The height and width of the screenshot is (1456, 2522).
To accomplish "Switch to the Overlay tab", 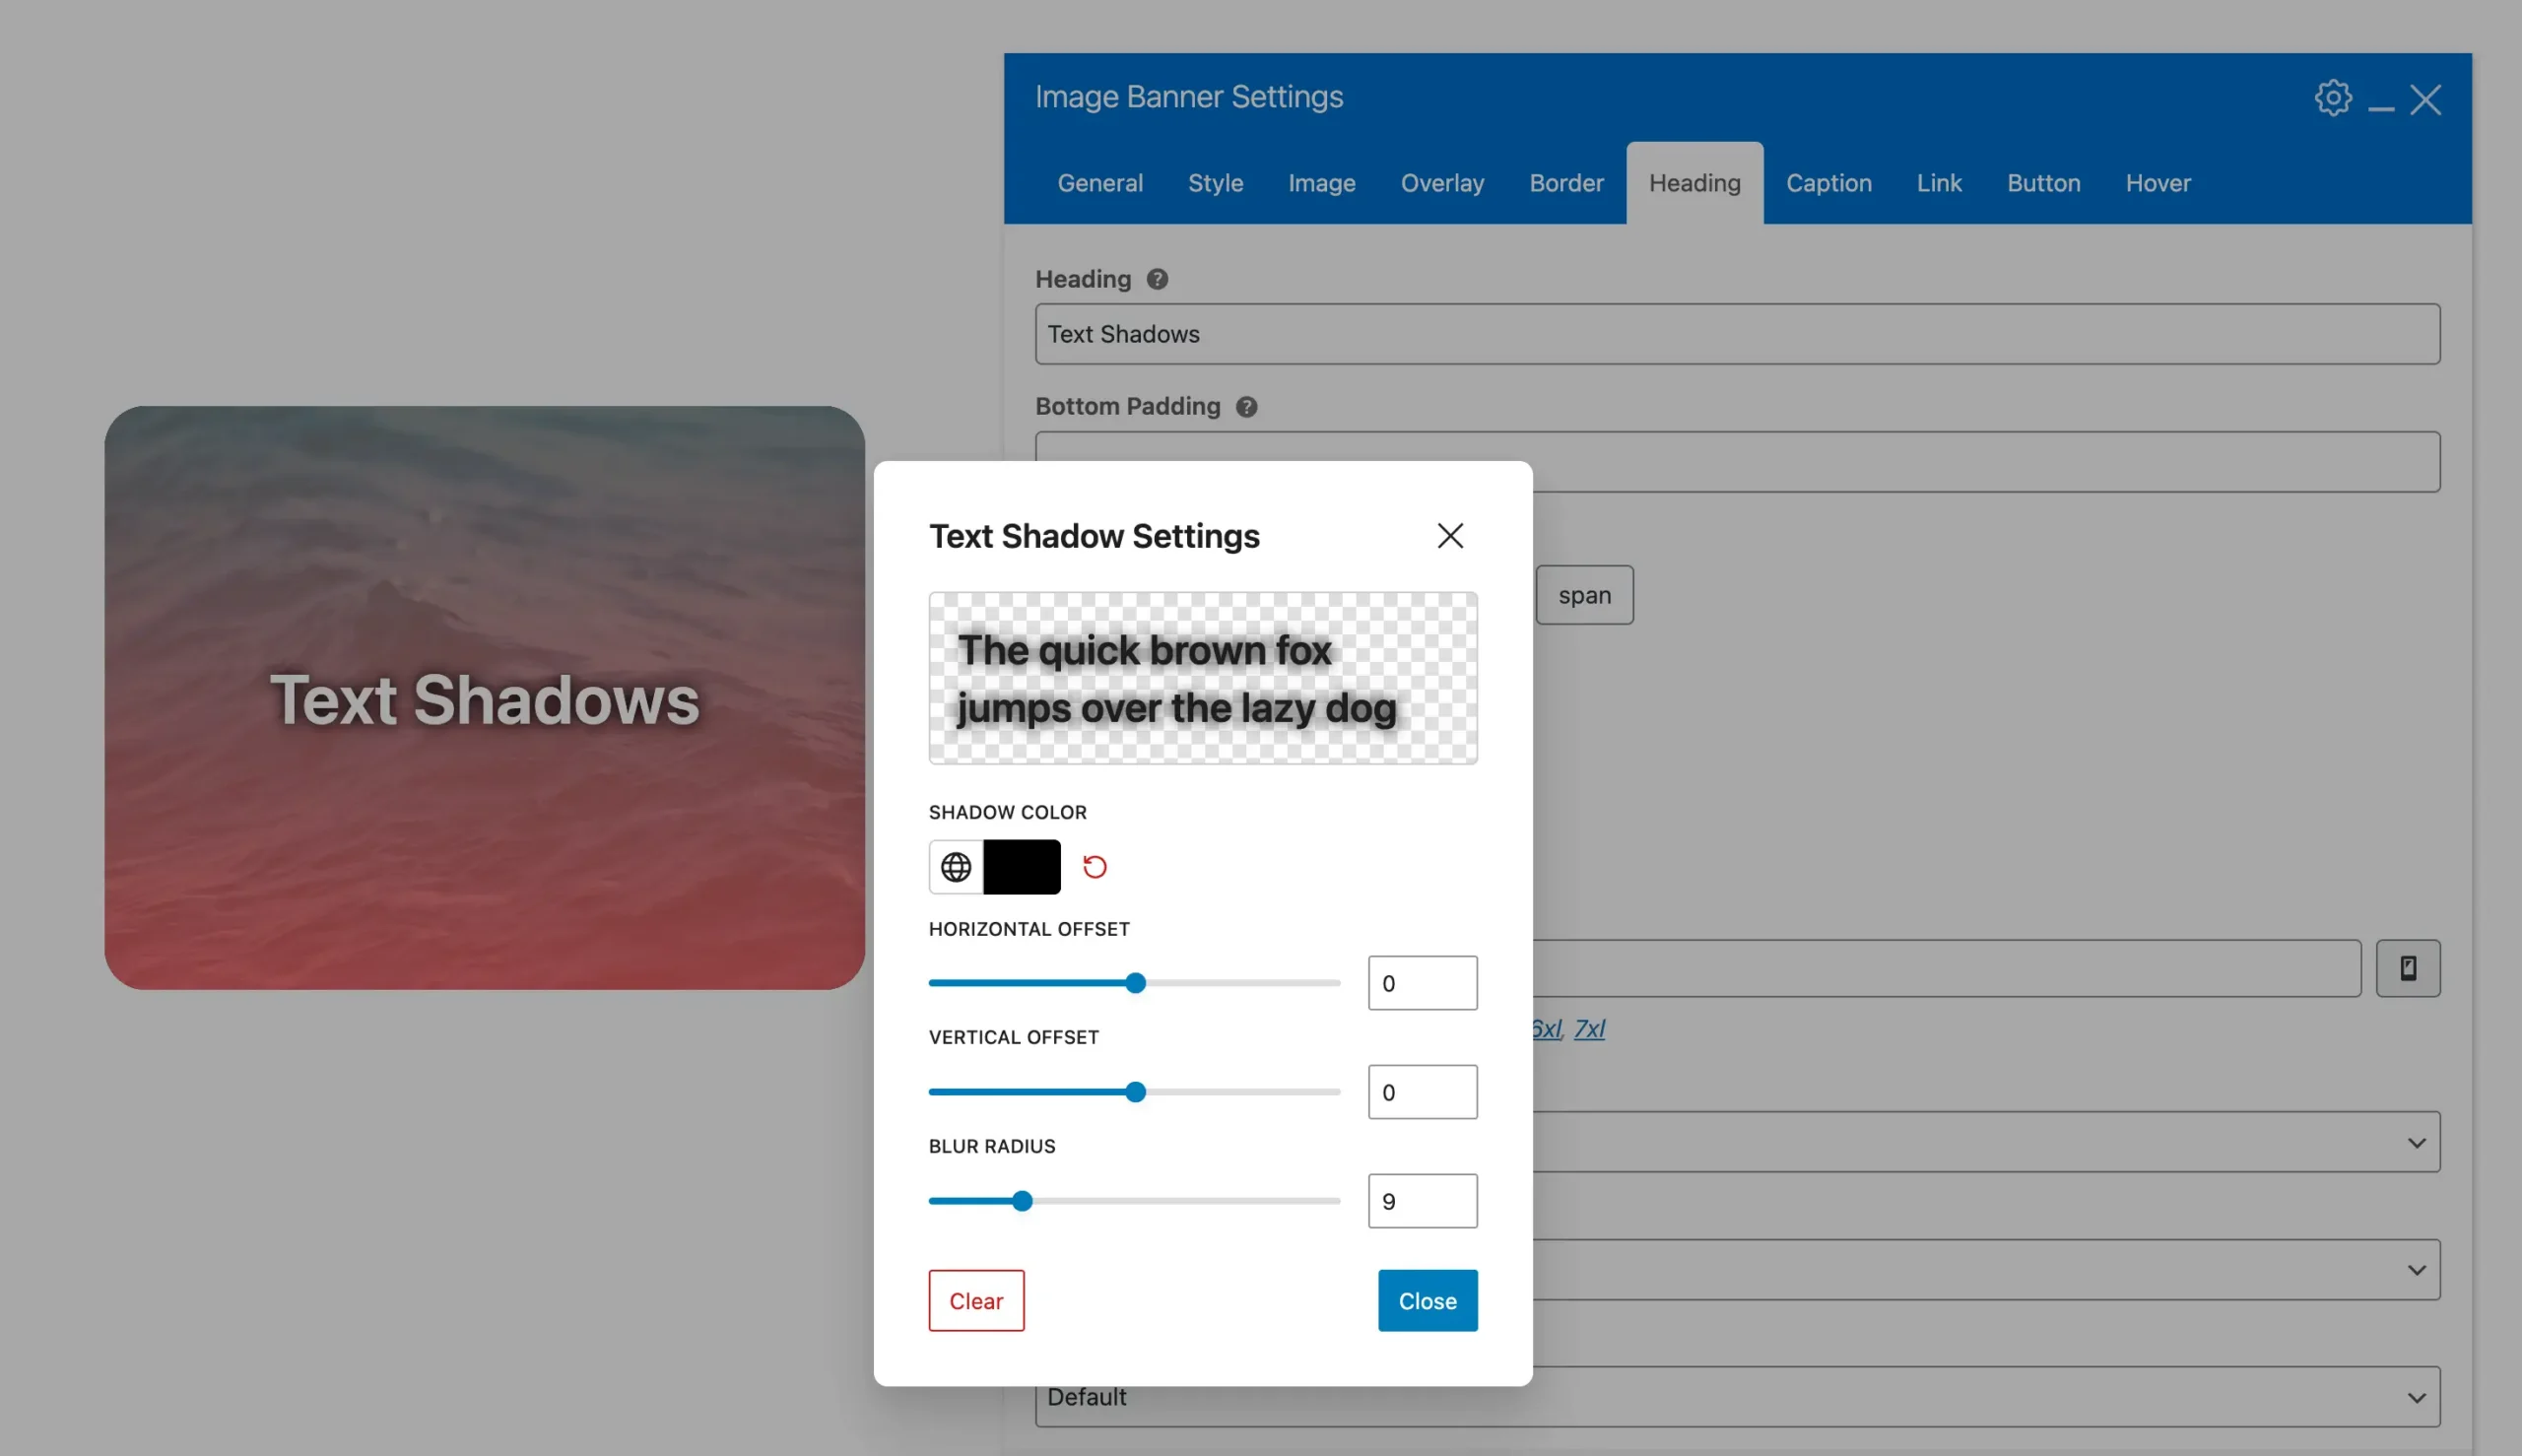I will pyautogui.click(x=1441, y=183).
